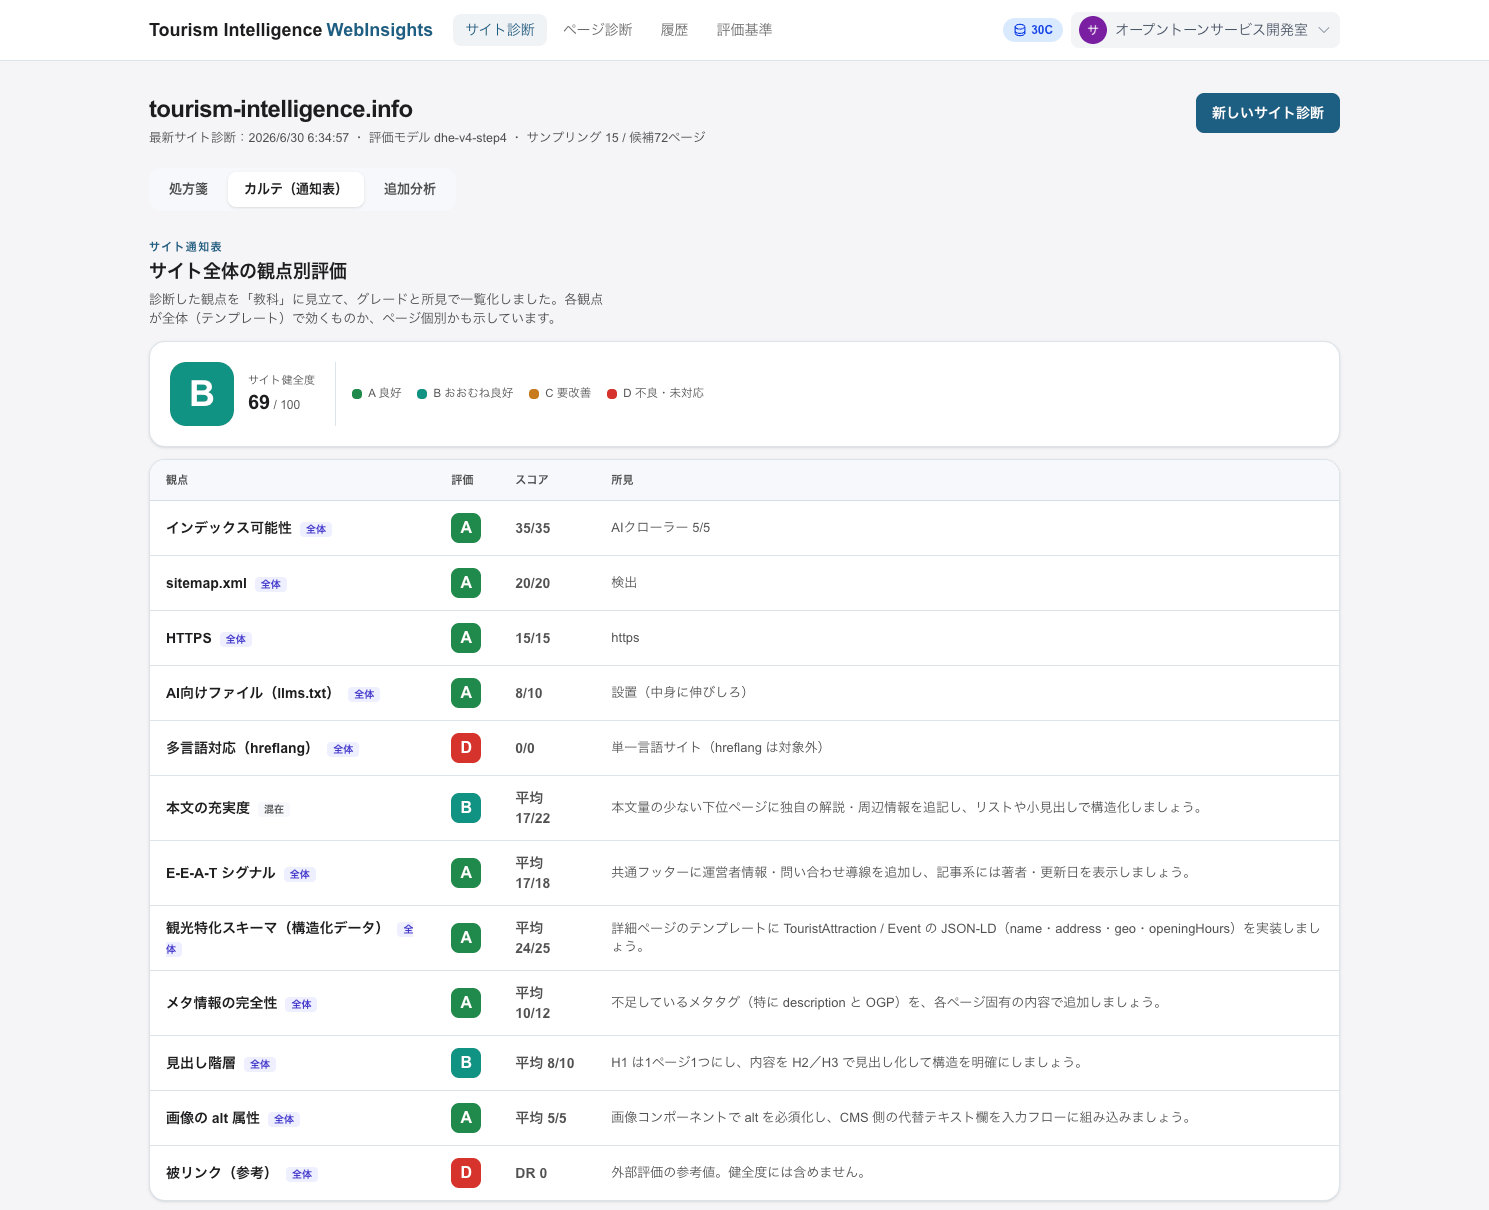This screenshot has height=1210, width=1489.
Task: Click the 8/10 score for llms.txt
Action: [x=529, y=693]
